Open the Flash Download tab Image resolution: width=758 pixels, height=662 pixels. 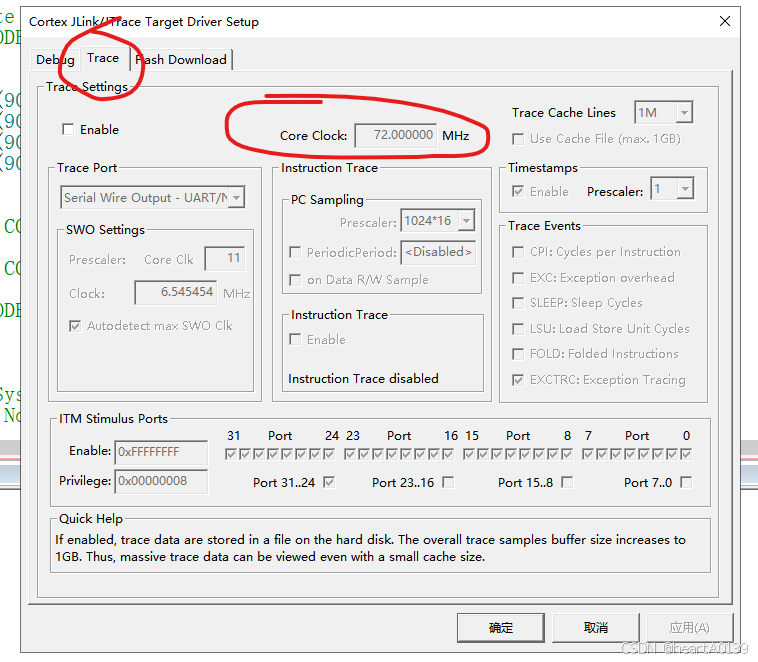(x=181, y=60)
